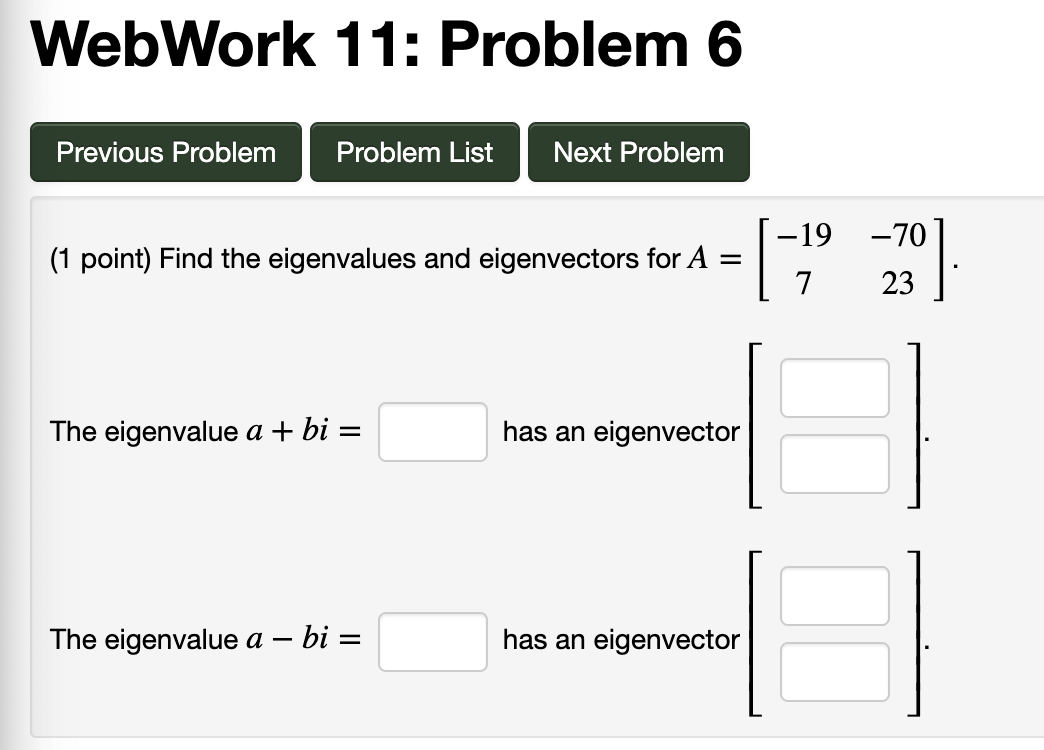Click inside the lower eigenvector component box
Viewport: 1044px width, 750px height.
[834, 463]
